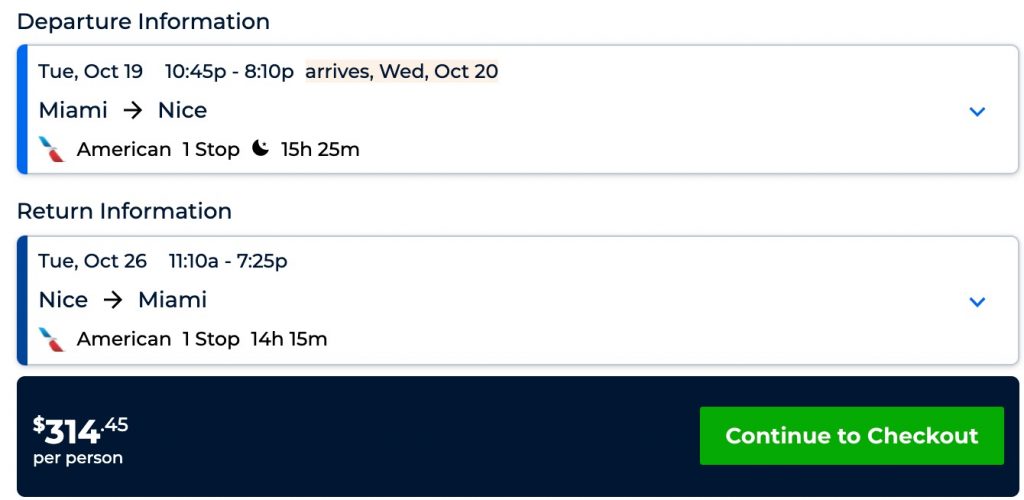Click the return date Tue, Oct 26
The image size is (1024, 500).
click(93, 261)
